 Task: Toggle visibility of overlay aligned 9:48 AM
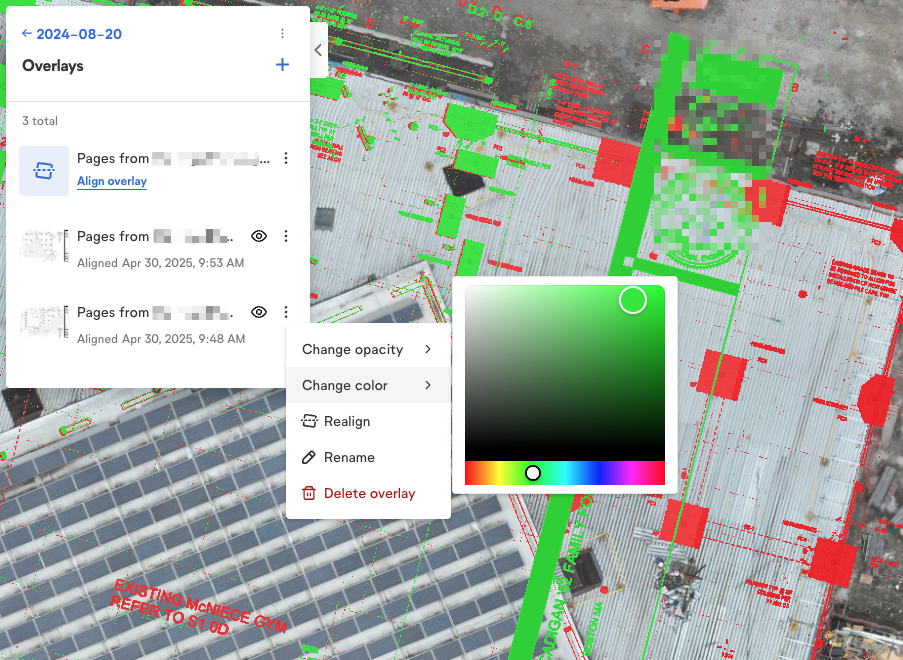point(259,312)
